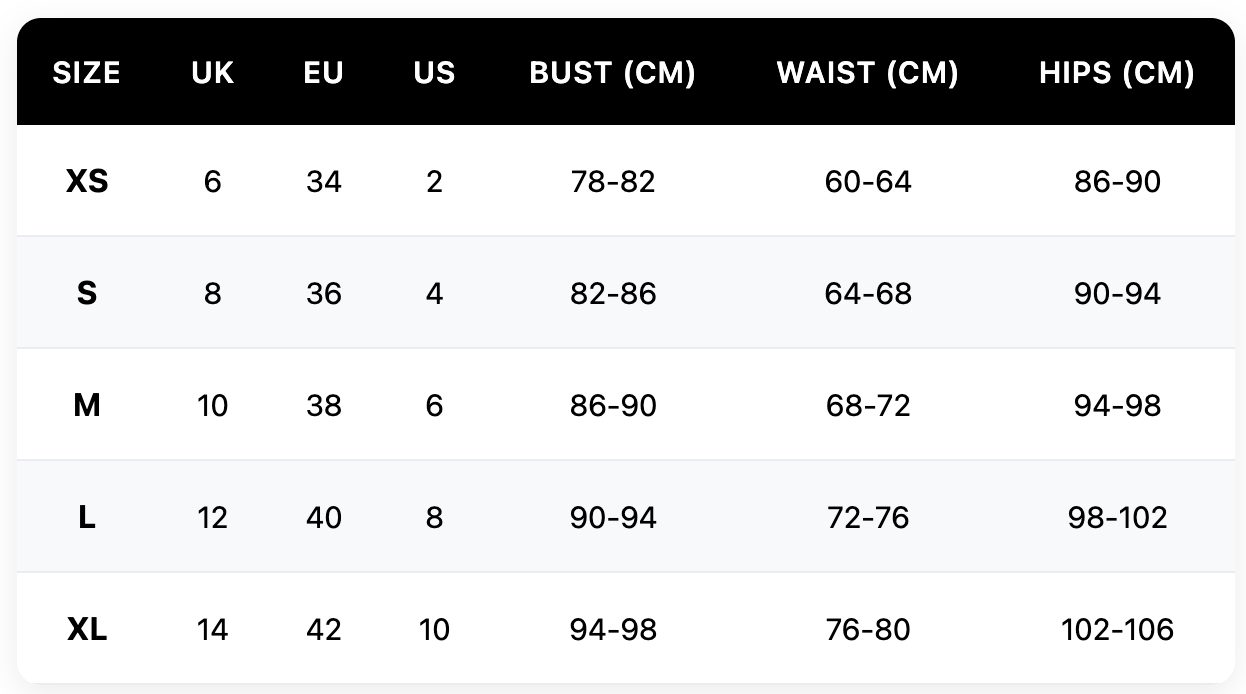
Task: Click the EU column header
Action: [323, 73]
